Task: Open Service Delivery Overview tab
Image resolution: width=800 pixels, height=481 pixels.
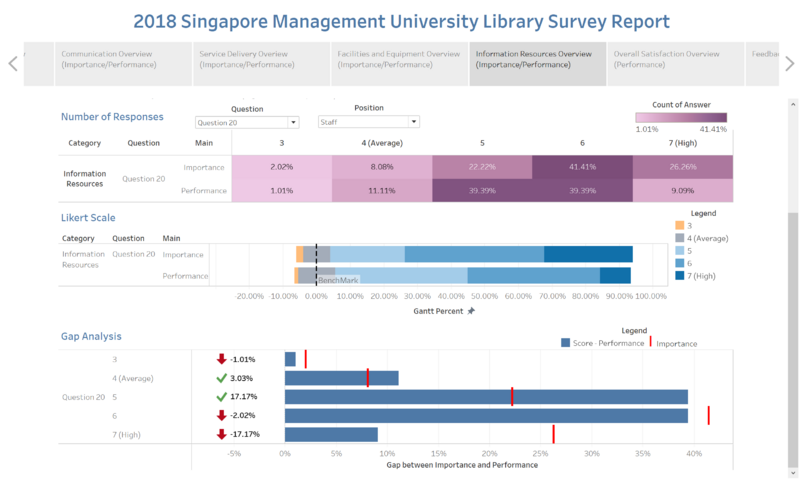Action: coord(261,64)
